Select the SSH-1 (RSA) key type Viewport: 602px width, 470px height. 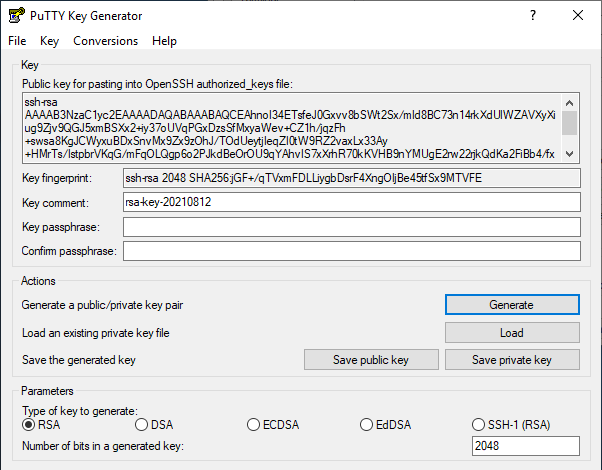tap(511, 425)
